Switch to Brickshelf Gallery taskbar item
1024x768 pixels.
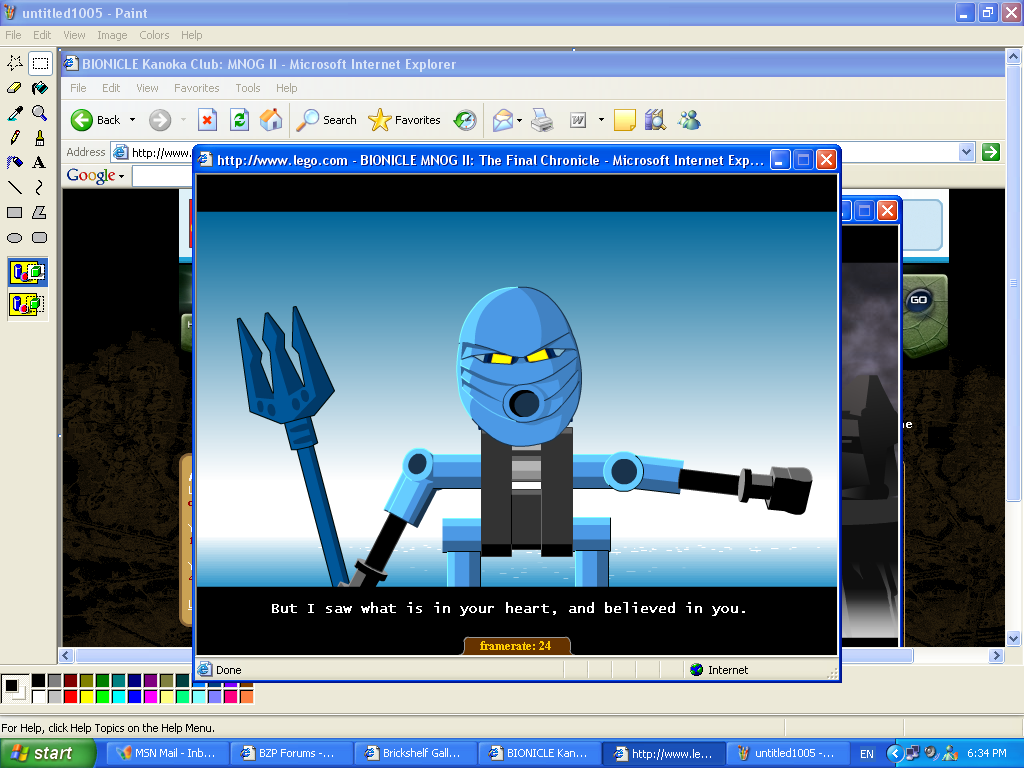(x=415, y=753)
